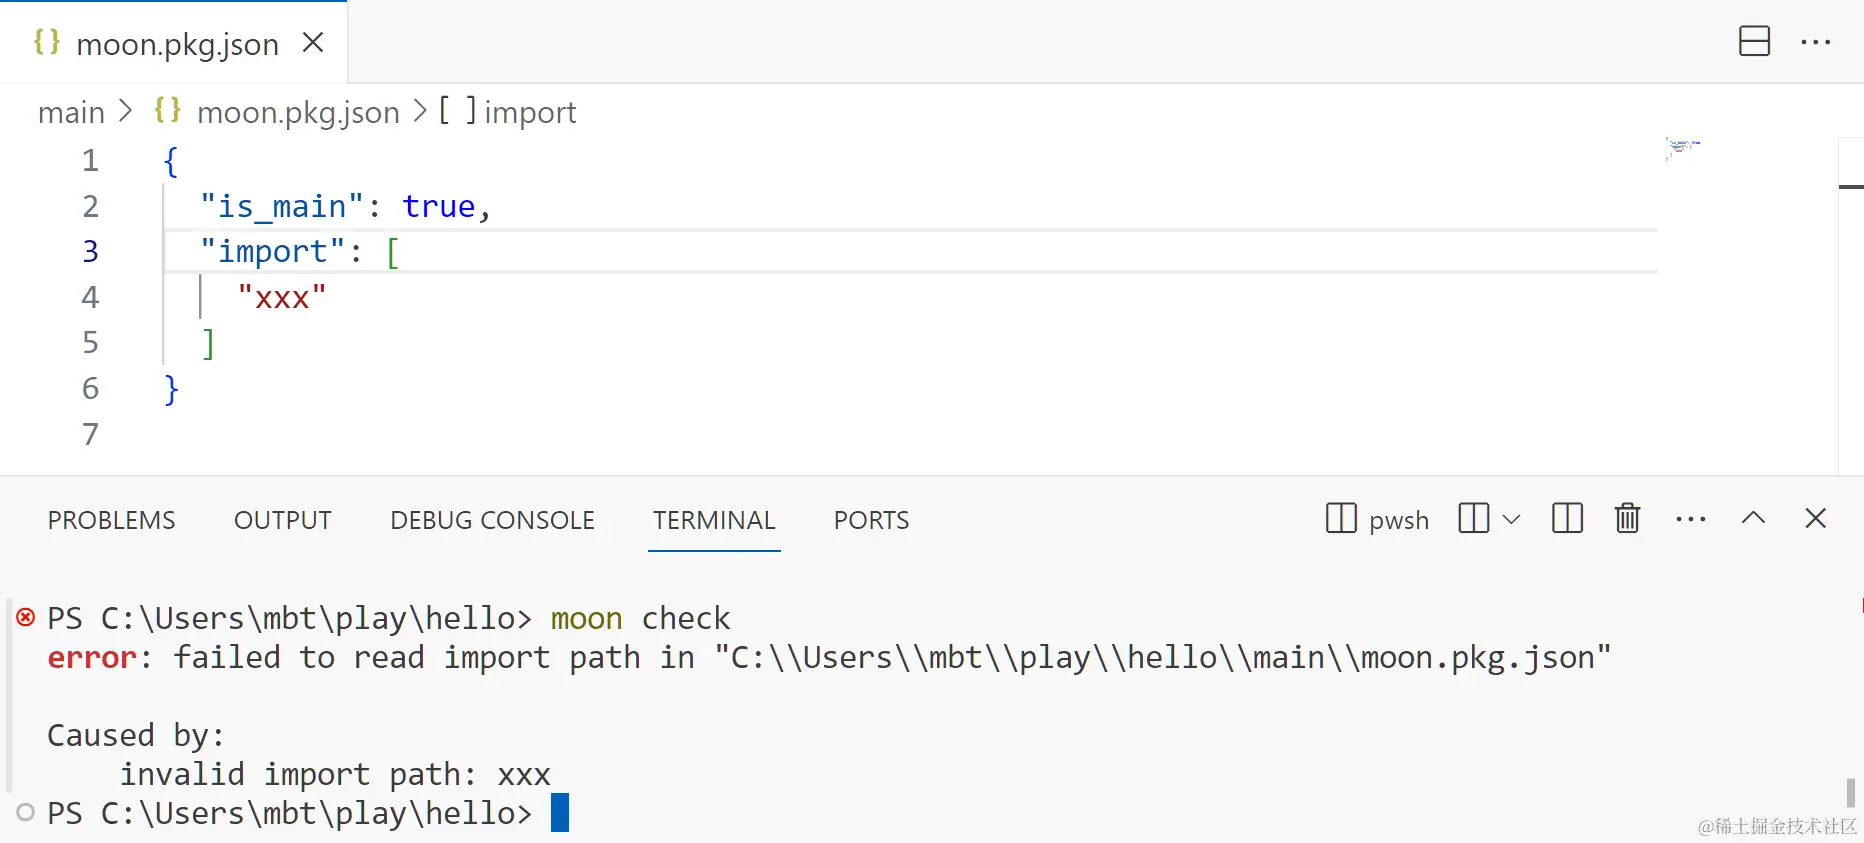Click the code minimap preview
This screenshot has height=843, width=1864.
pyautogui.click(x=1683, y=148)
